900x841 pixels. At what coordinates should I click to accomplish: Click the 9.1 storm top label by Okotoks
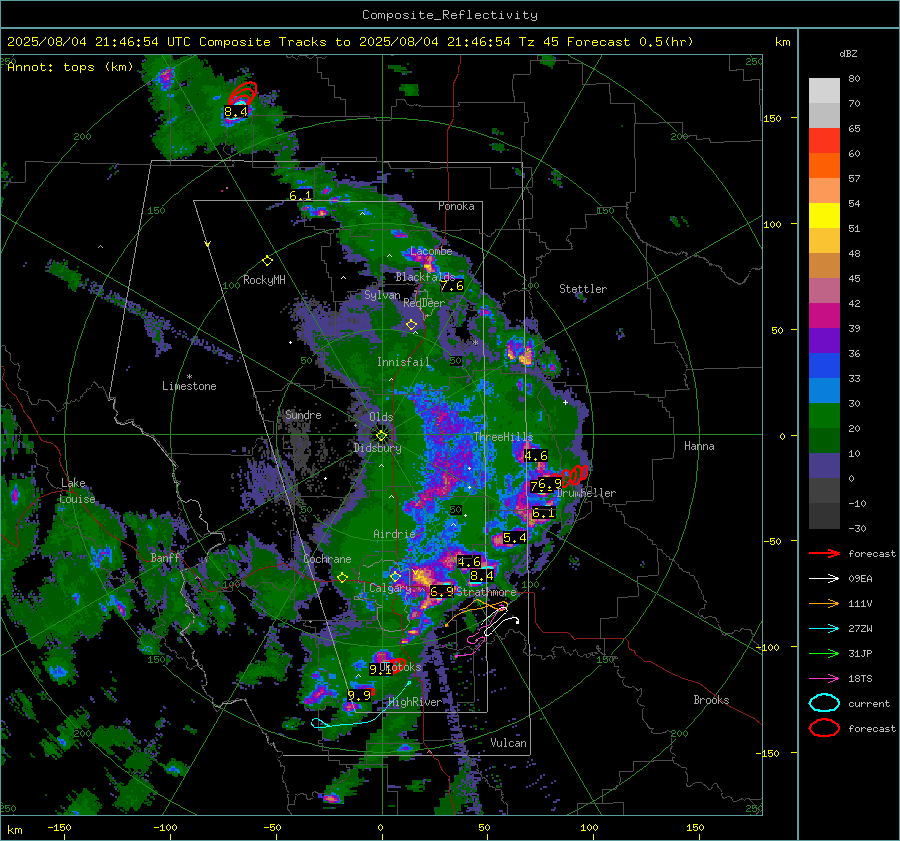pos(379,669)
